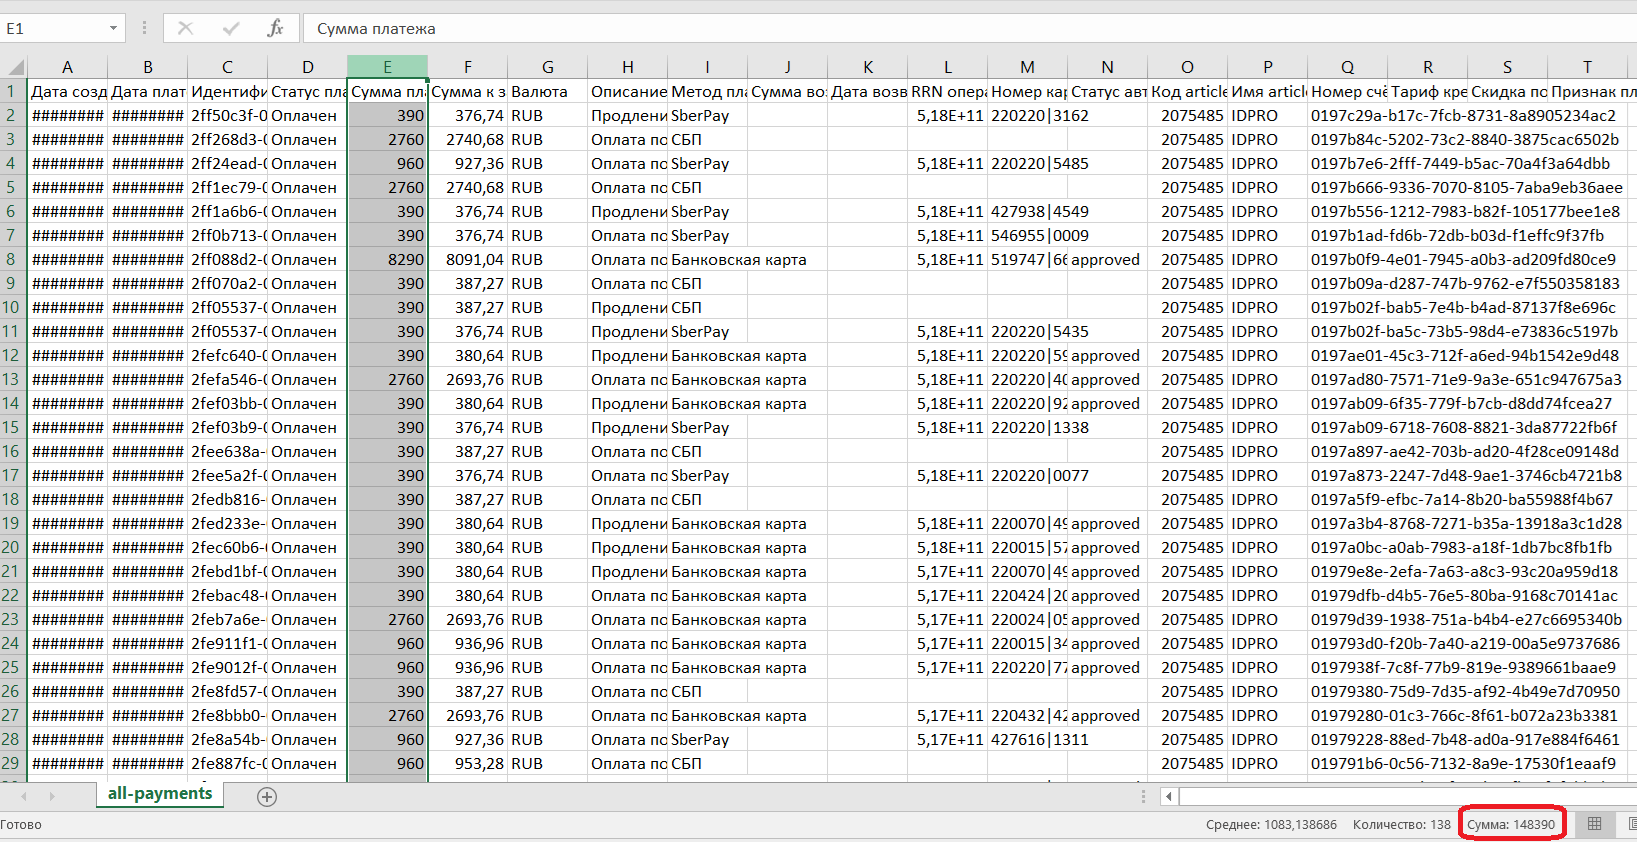Image resolution: width=1637 pixels, height=842 pixels.
Task: Click the cell with value 953,28
Action: (467, 763)
